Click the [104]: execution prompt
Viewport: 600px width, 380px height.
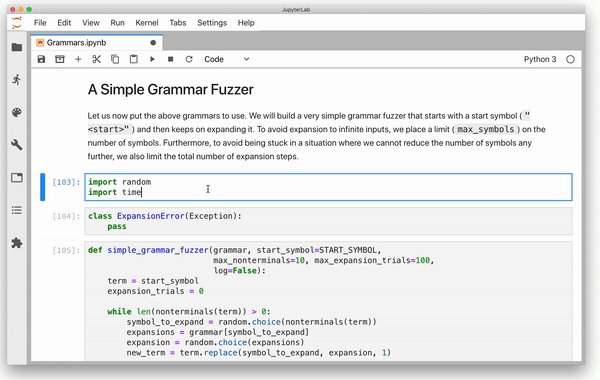[67, 216]
